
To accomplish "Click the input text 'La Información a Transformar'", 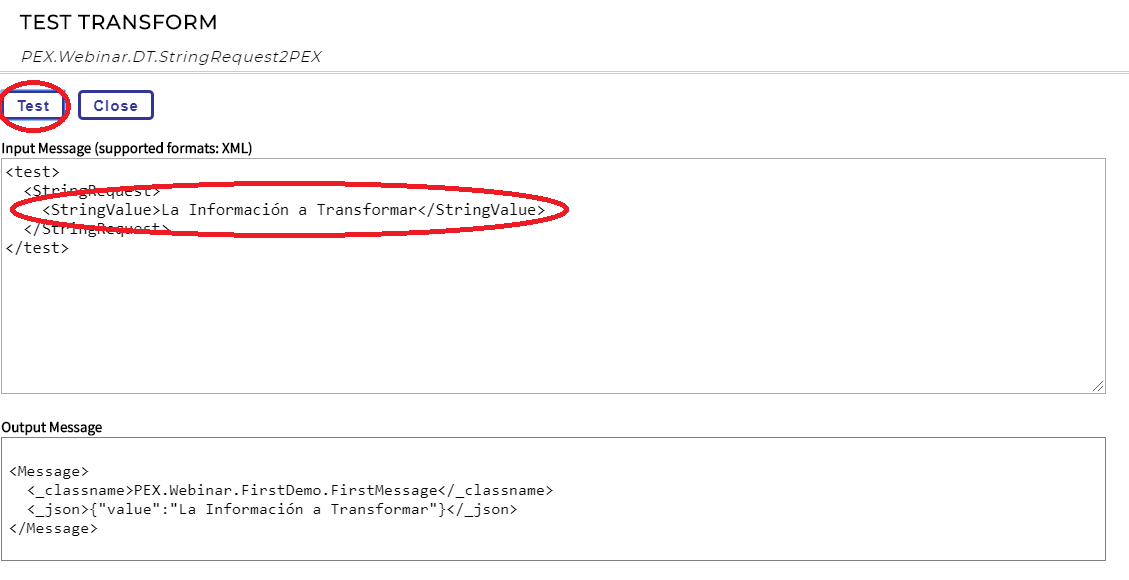I will [x=288, y=210].
